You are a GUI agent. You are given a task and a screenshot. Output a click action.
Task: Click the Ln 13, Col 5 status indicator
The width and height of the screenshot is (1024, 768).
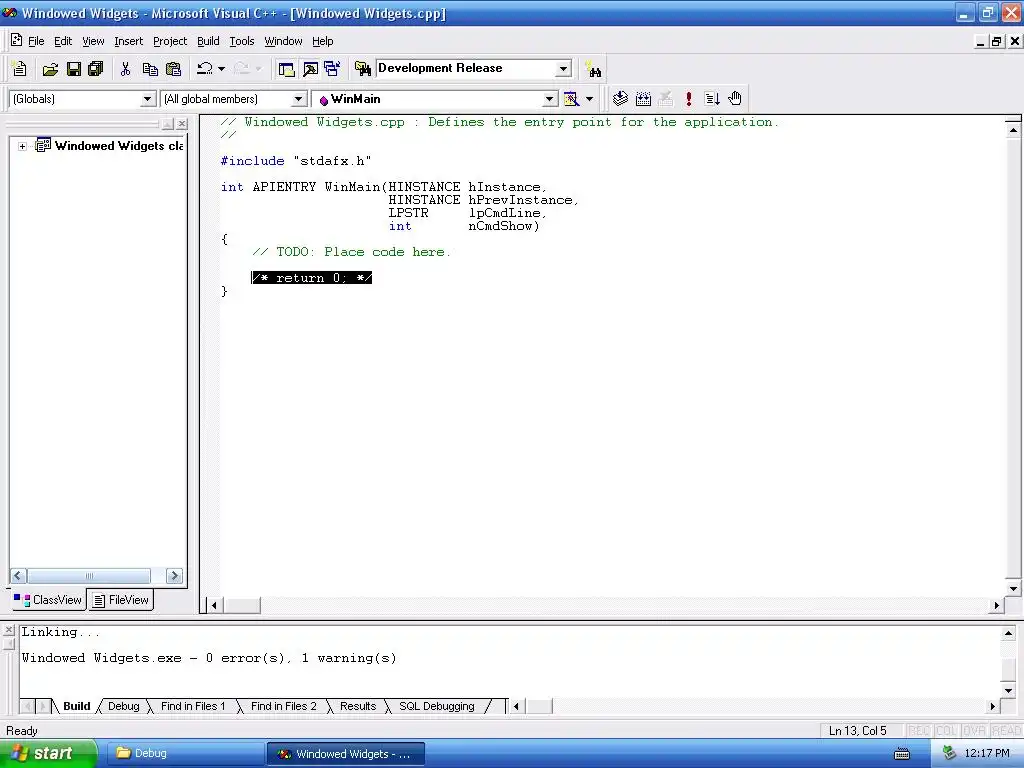click(x=858, y=731)
